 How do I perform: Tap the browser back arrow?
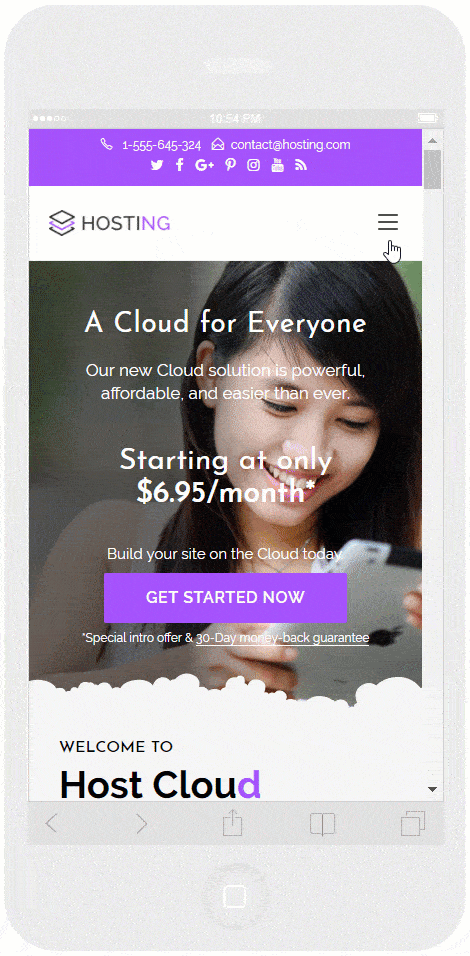tap(51, 824)
